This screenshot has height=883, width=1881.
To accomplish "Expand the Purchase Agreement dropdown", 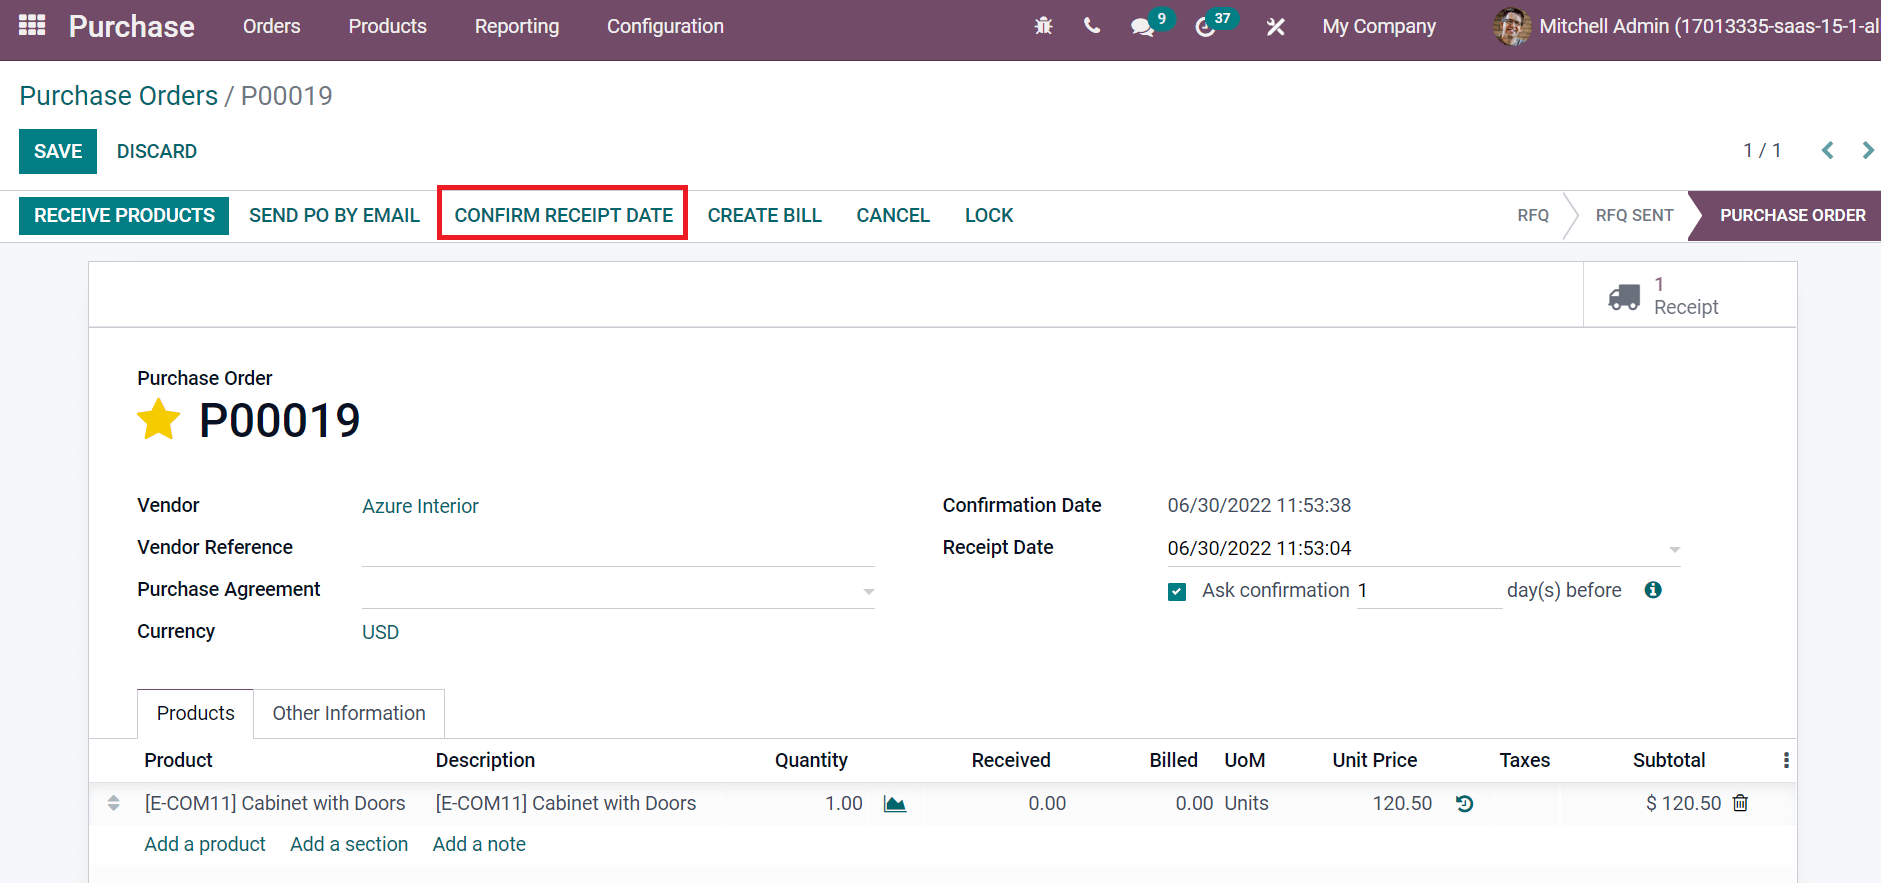I will coord(868,591).
